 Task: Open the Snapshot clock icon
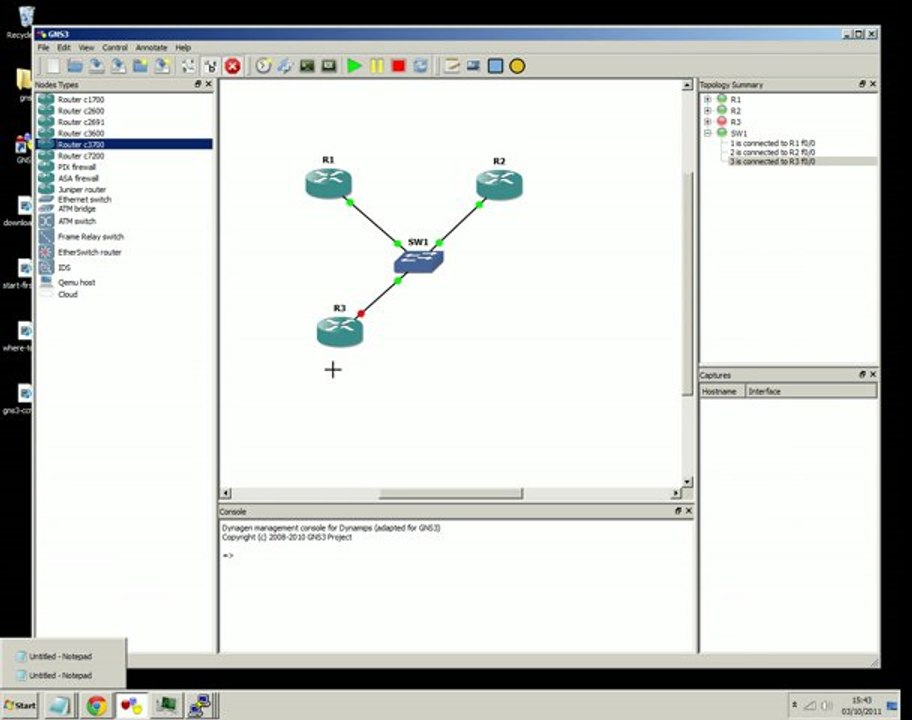[263, 66]
